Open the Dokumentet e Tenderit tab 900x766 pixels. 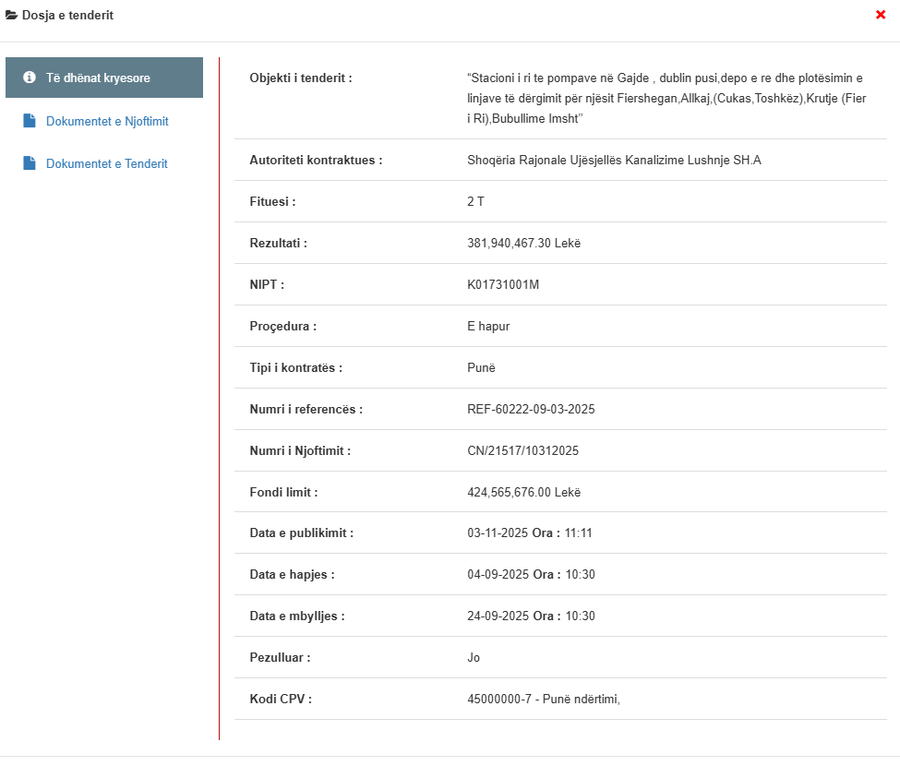click(106, 164)
